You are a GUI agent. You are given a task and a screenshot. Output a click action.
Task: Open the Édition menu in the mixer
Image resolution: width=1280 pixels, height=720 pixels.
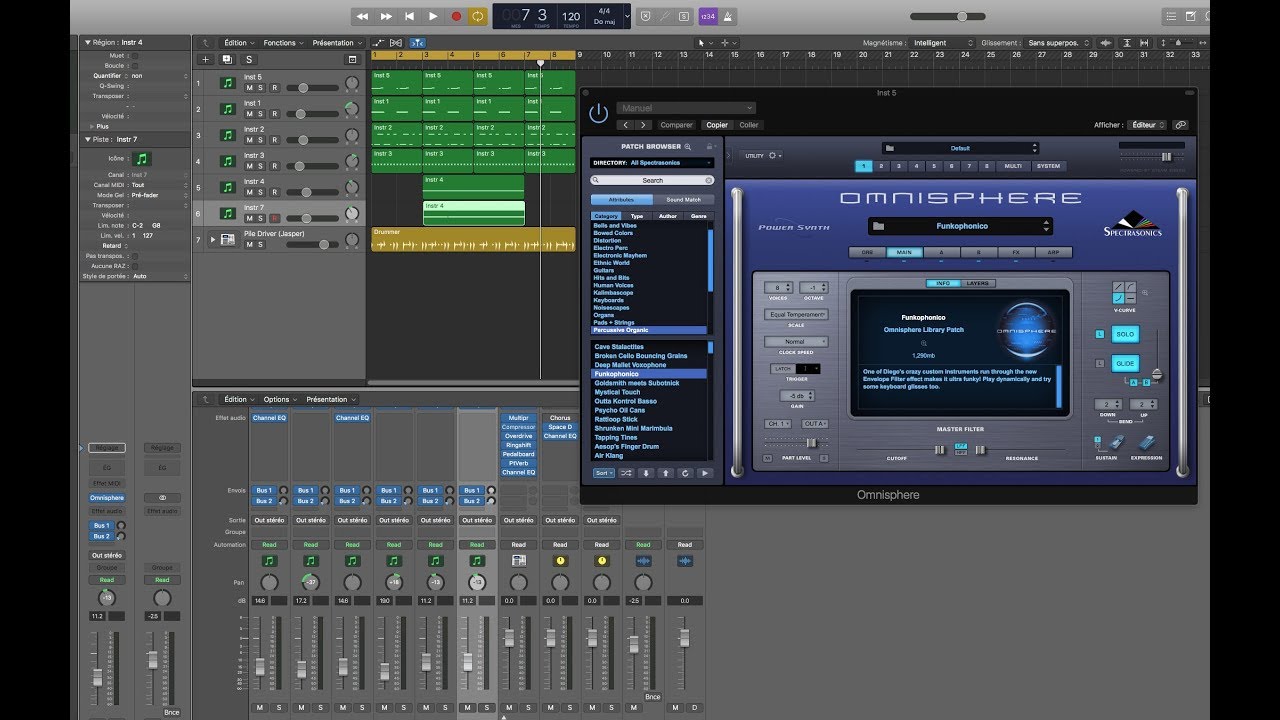point(238,399)
